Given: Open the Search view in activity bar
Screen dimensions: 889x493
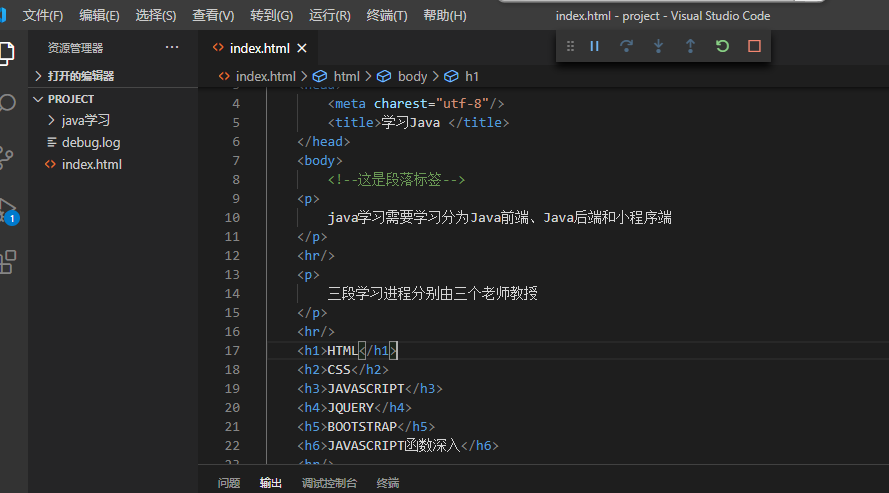Looking at the screenshot, I should click(x=7, y=103).
